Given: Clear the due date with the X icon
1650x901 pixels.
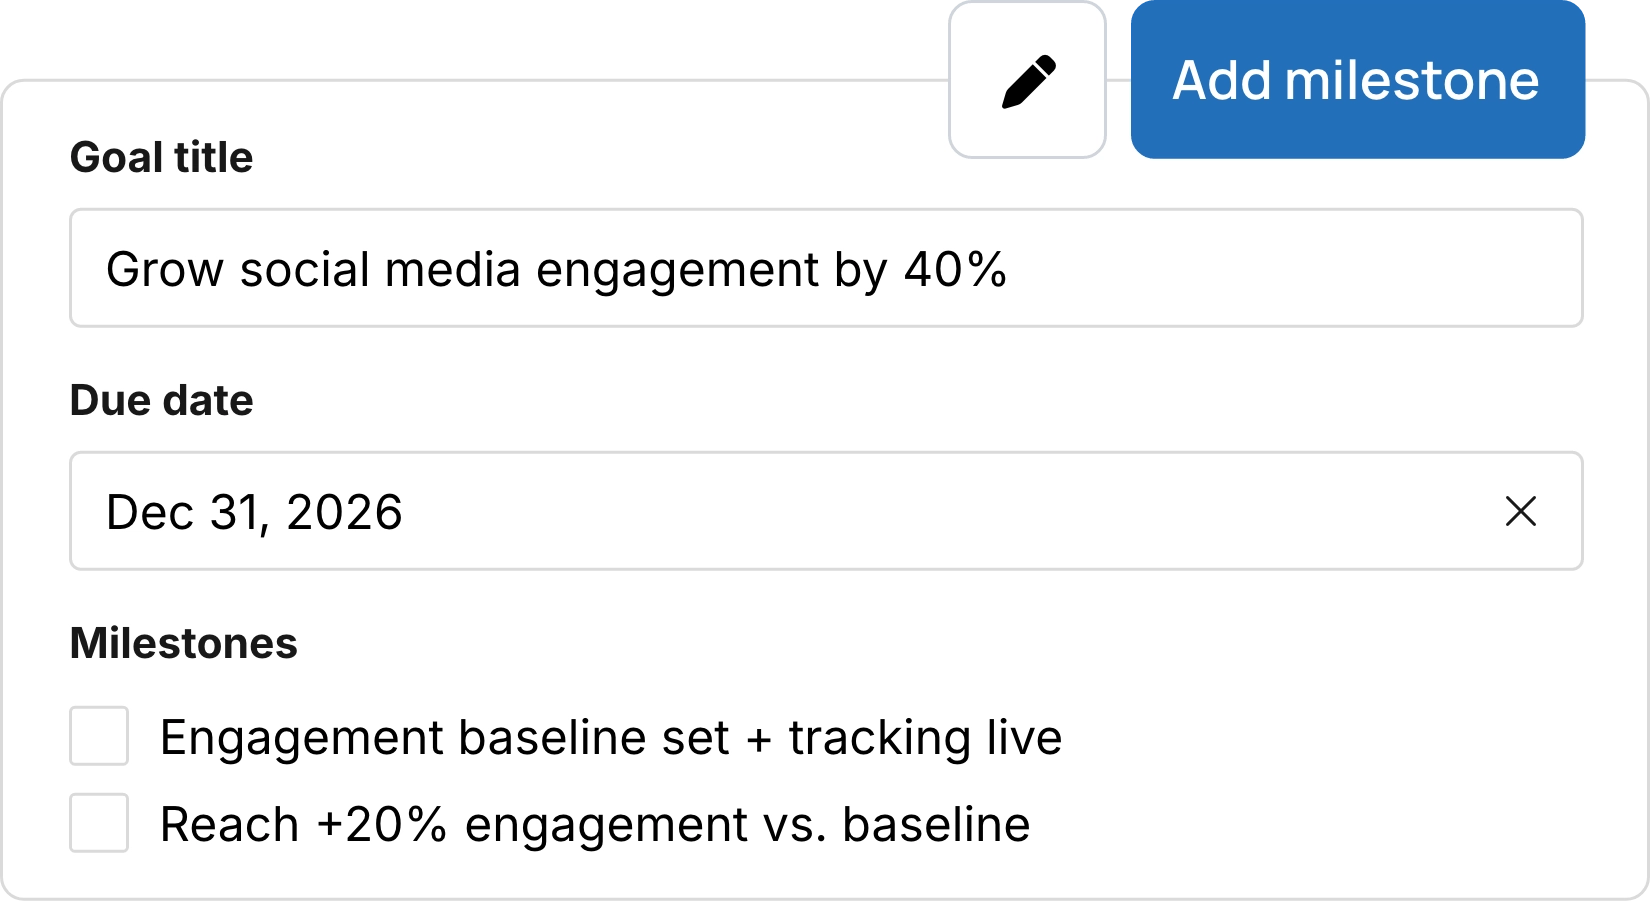Looking at the screenshot, I should [x=1520, y=511].
